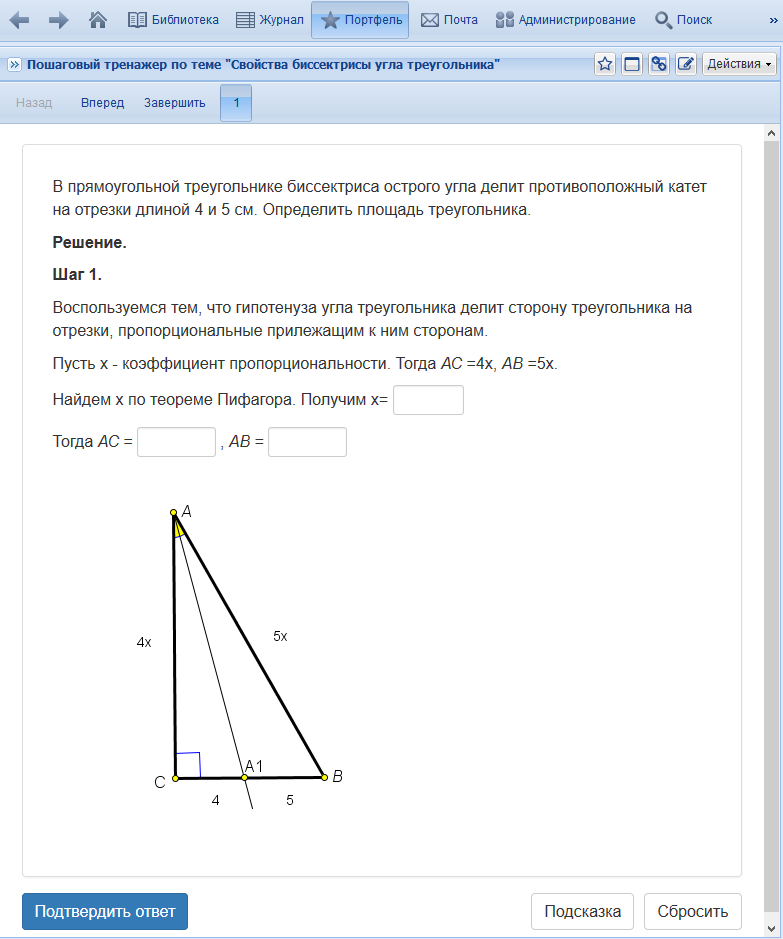Click the forward arrow navigation icon
The height and width of the screenshot is (939, 783).
pos(58,20)
